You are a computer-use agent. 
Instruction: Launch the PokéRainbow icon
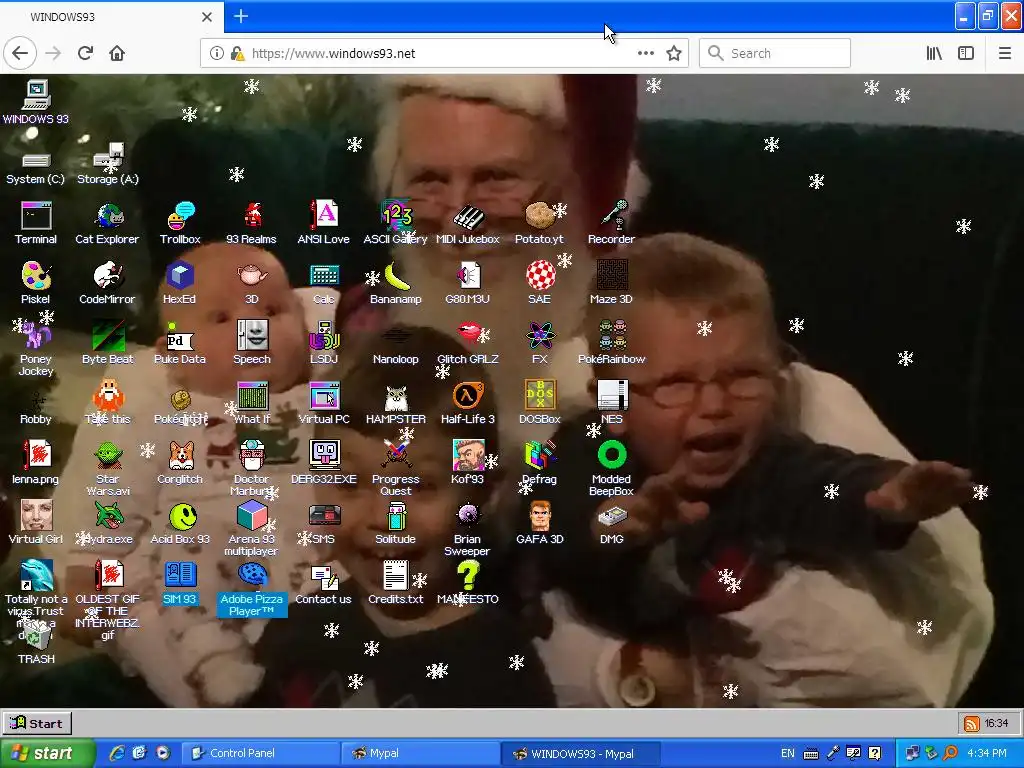[x=612, y=344]
